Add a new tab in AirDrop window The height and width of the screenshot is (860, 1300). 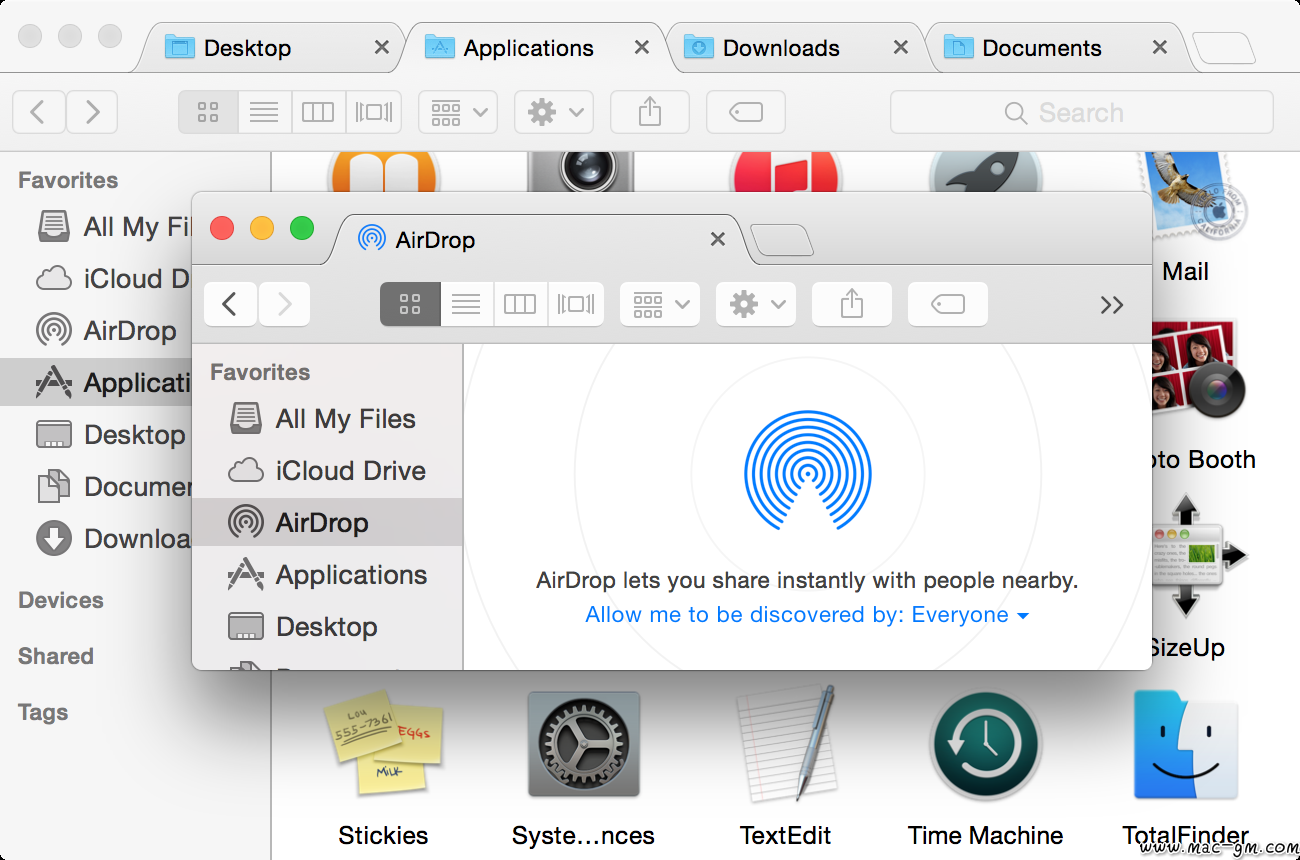(782, 240)
